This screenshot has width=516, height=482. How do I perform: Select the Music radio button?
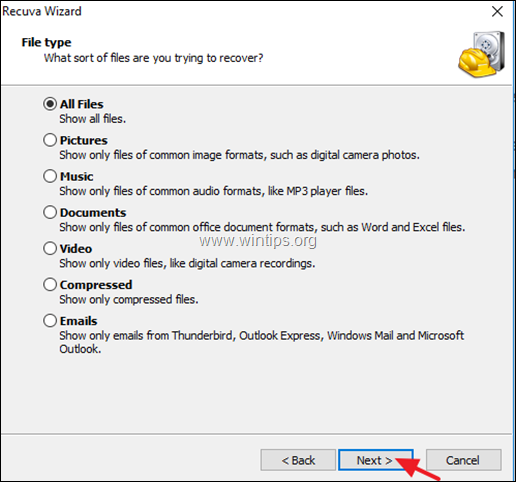pyautogui.click(x=50, y=176)
